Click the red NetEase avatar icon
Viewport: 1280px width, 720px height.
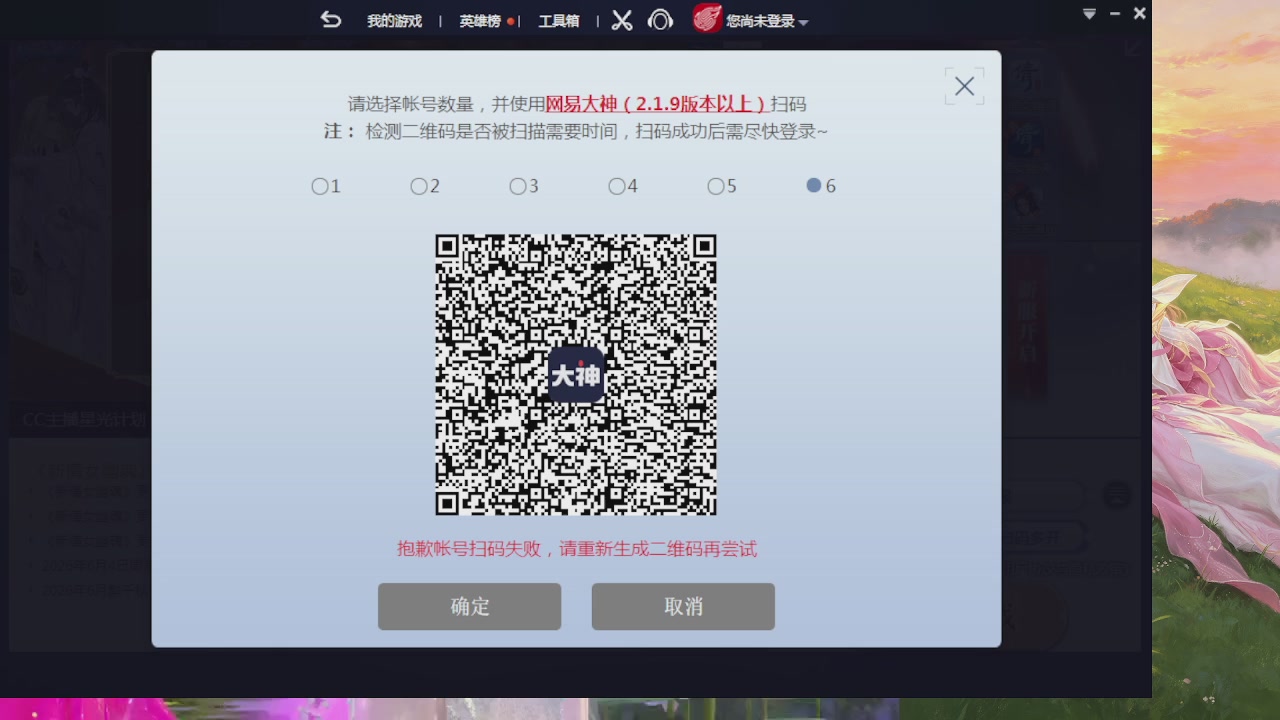pos(707,19)
